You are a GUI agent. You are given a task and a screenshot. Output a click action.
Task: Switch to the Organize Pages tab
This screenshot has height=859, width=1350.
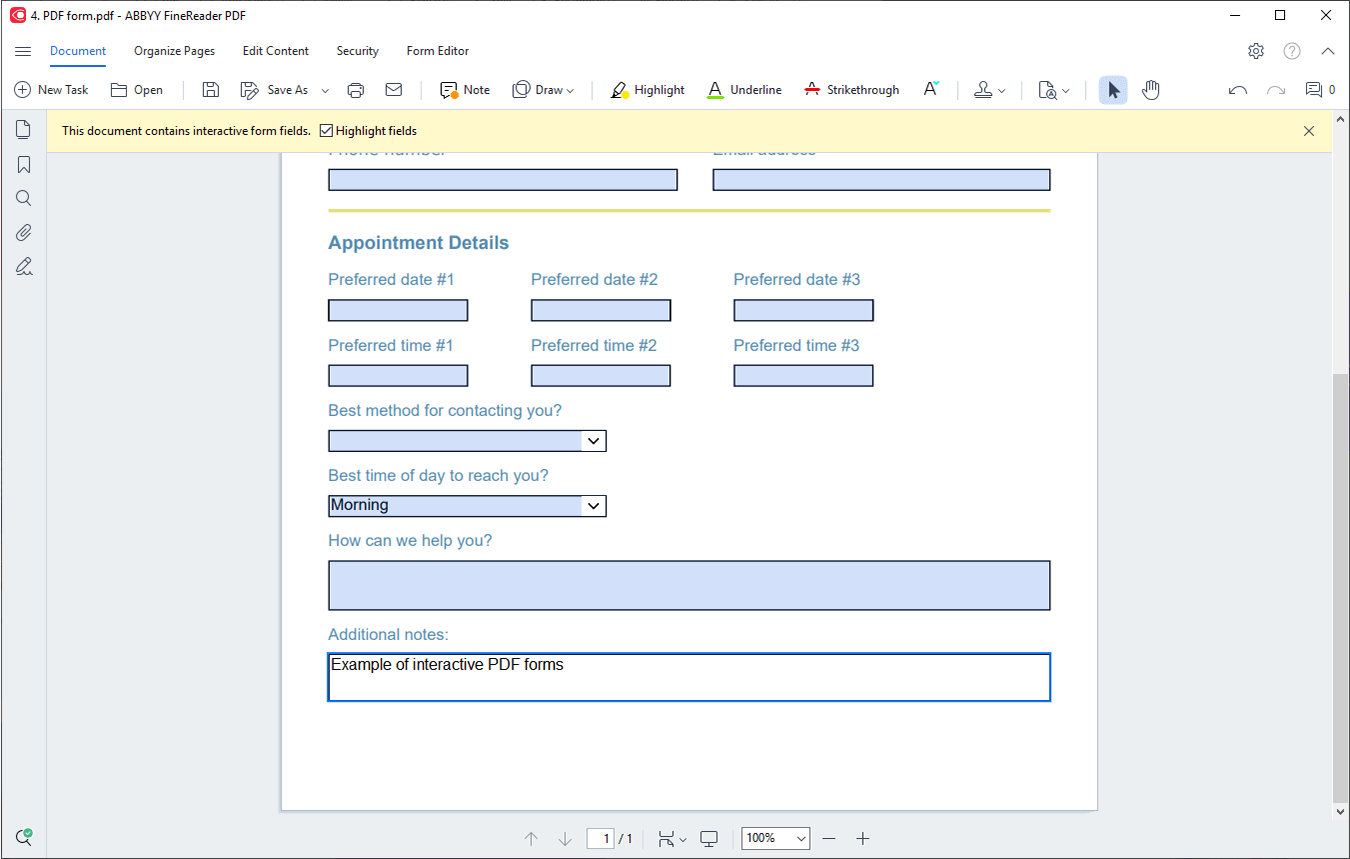174,51
